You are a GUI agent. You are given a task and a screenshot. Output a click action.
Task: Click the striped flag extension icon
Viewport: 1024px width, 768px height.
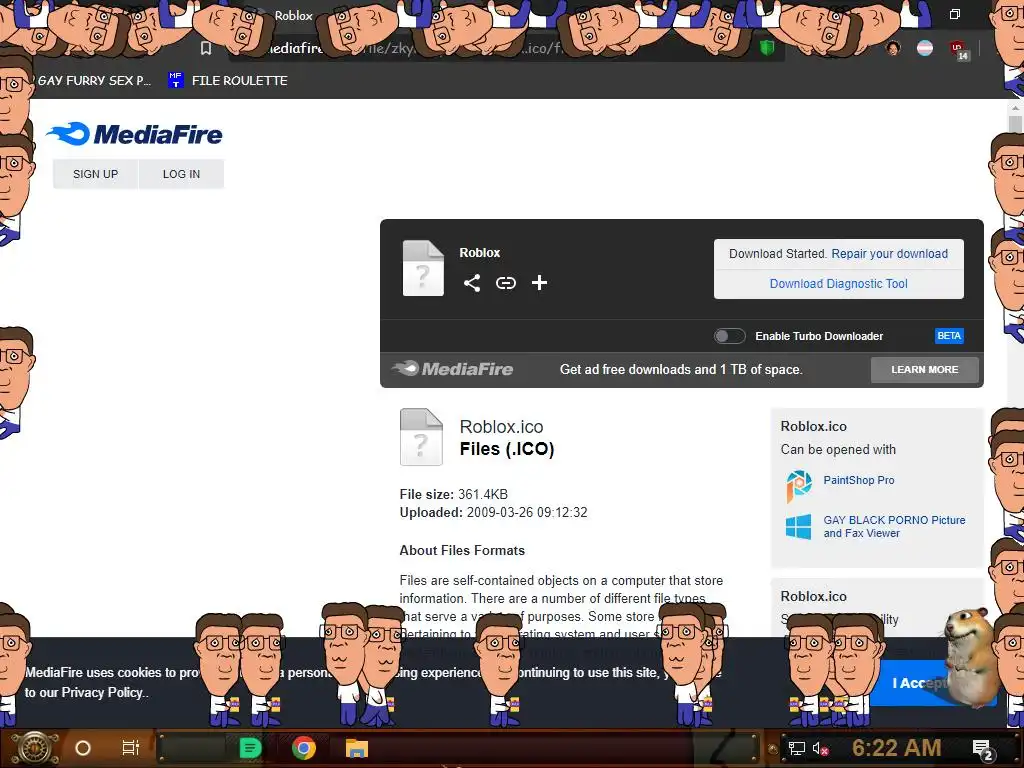pyautogui.click(x=925, y=48)
